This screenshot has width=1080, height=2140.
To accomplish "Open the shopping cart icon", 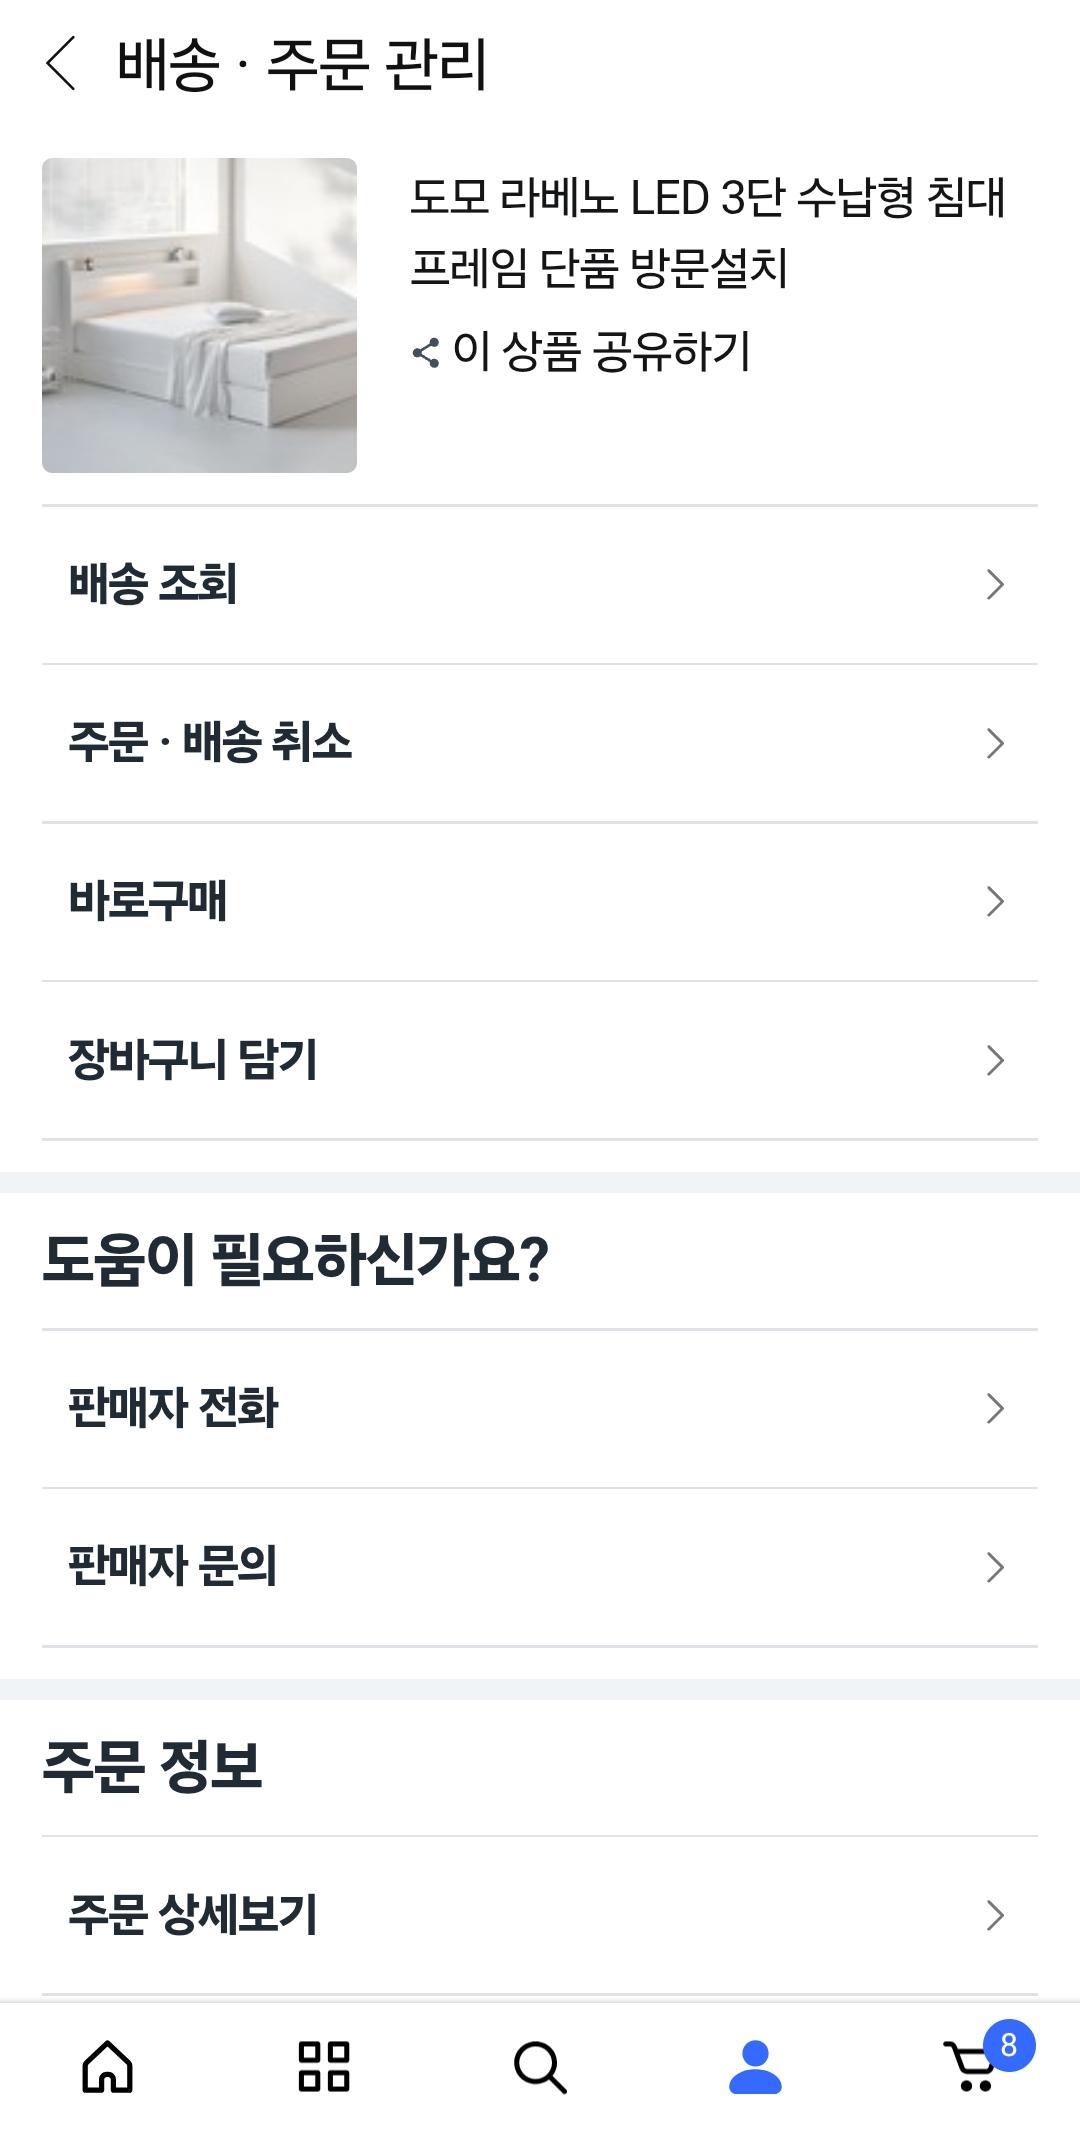I will (968, 2069).
